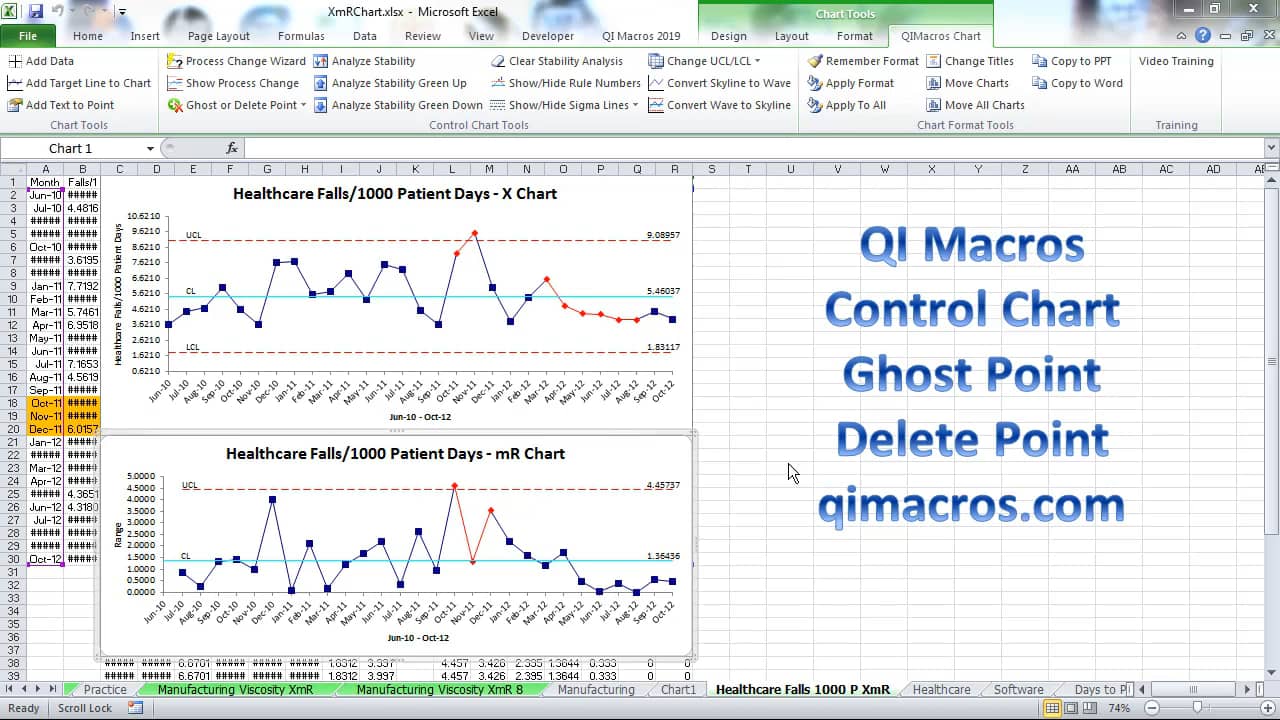This screenshot has height=720, width=1280.
Task: Click Show Process Change
Action: tap(233, 83)
